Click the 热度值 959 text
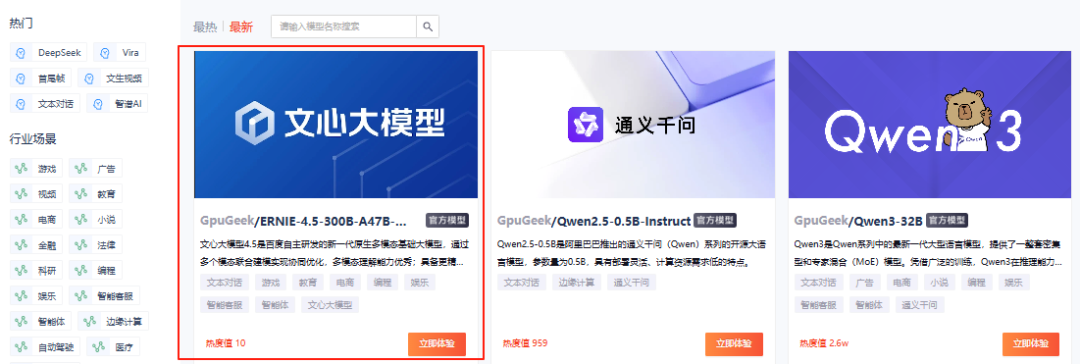 click(525, 343)
